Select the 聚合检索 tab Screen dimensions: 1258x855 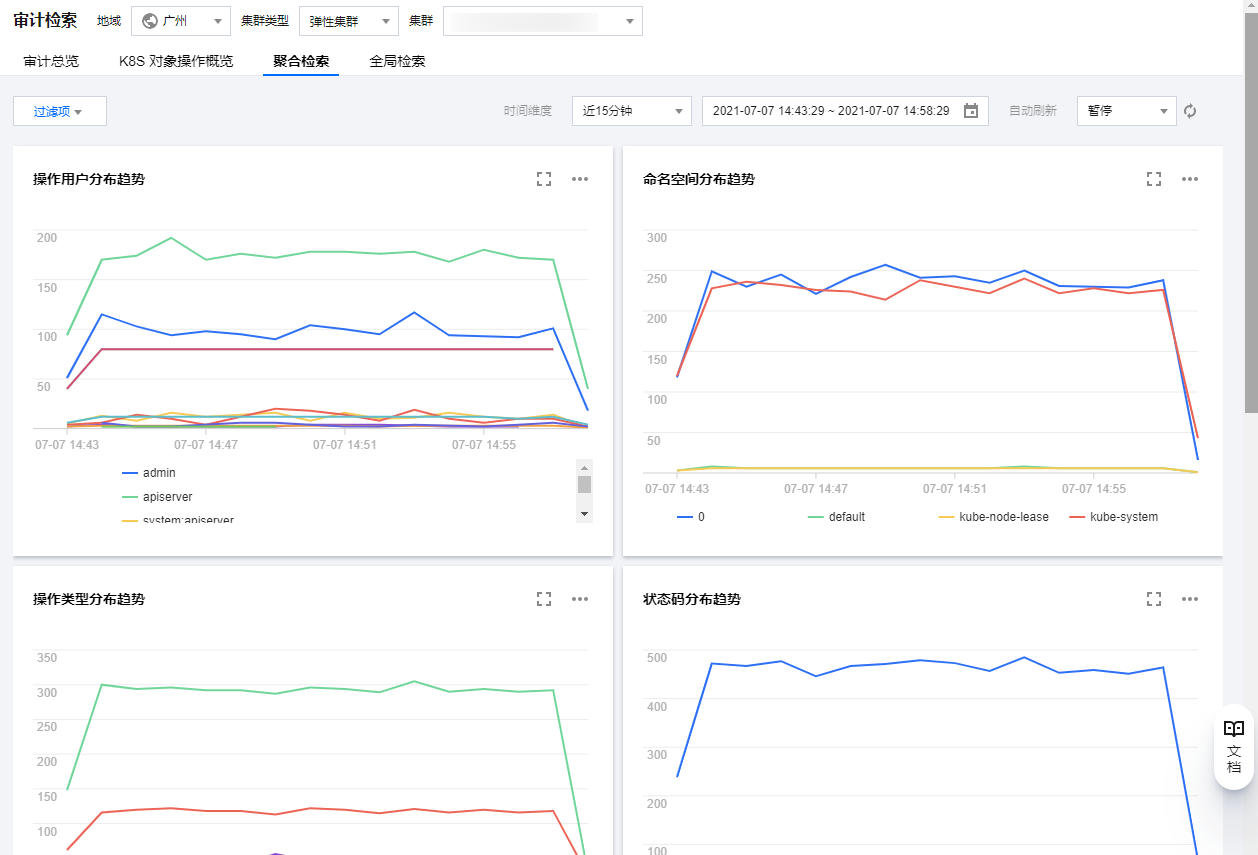tap(301, 61)
